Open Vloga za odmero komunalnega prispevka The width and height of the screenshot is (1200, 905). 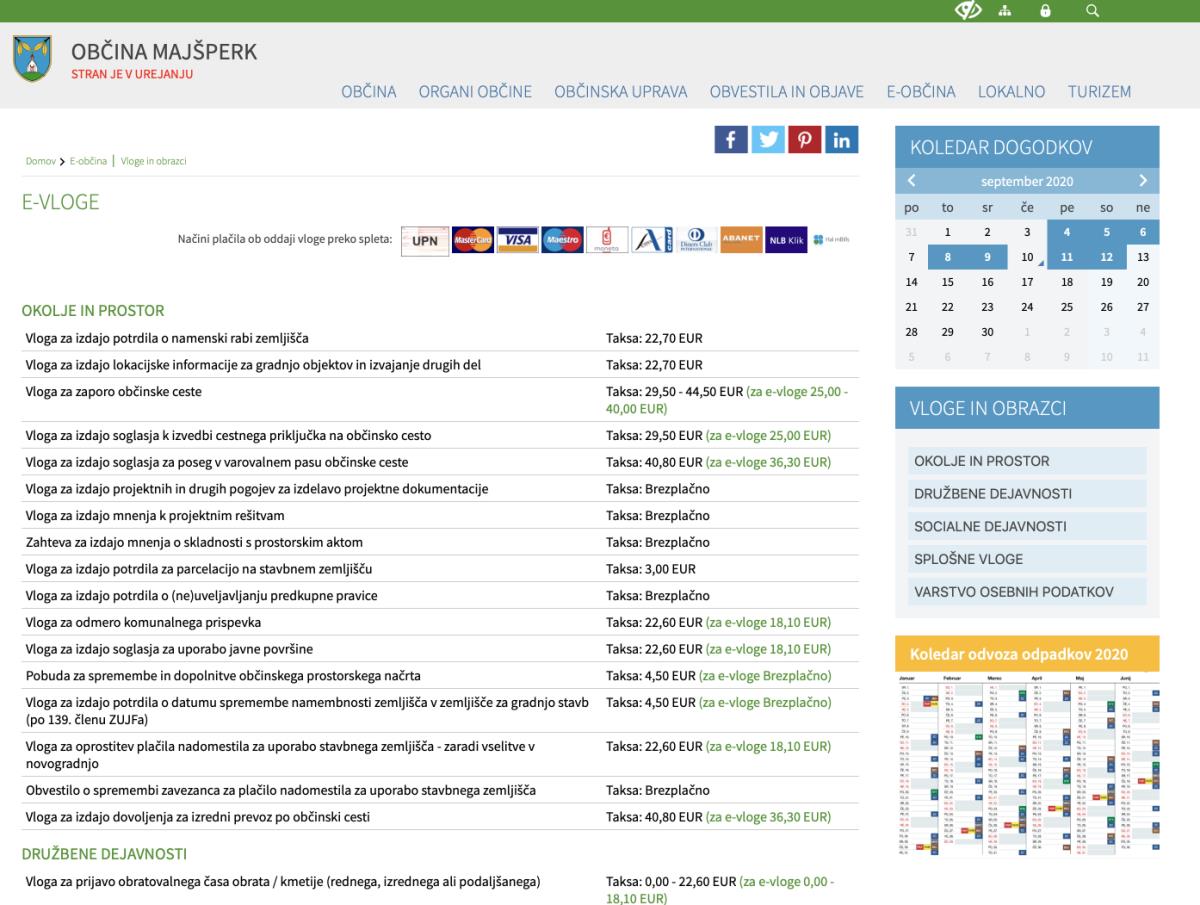pos(143,622)
